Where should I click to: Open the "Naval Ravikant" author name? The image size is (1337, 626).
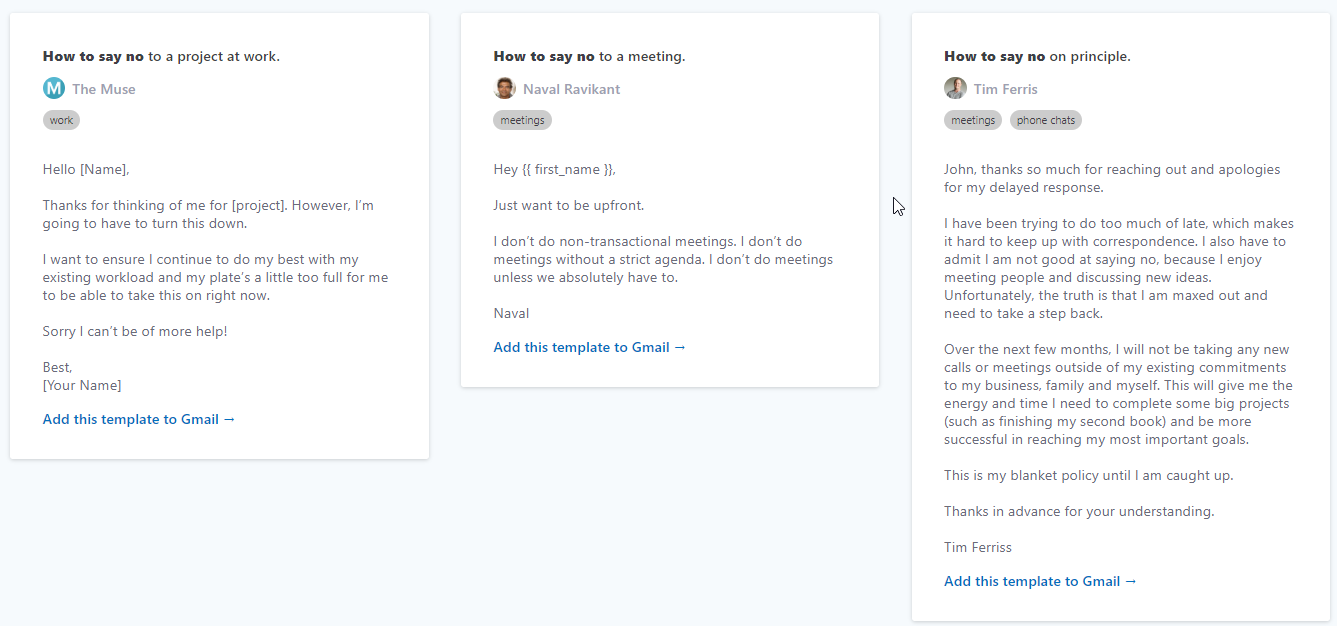tap(571, 89)
